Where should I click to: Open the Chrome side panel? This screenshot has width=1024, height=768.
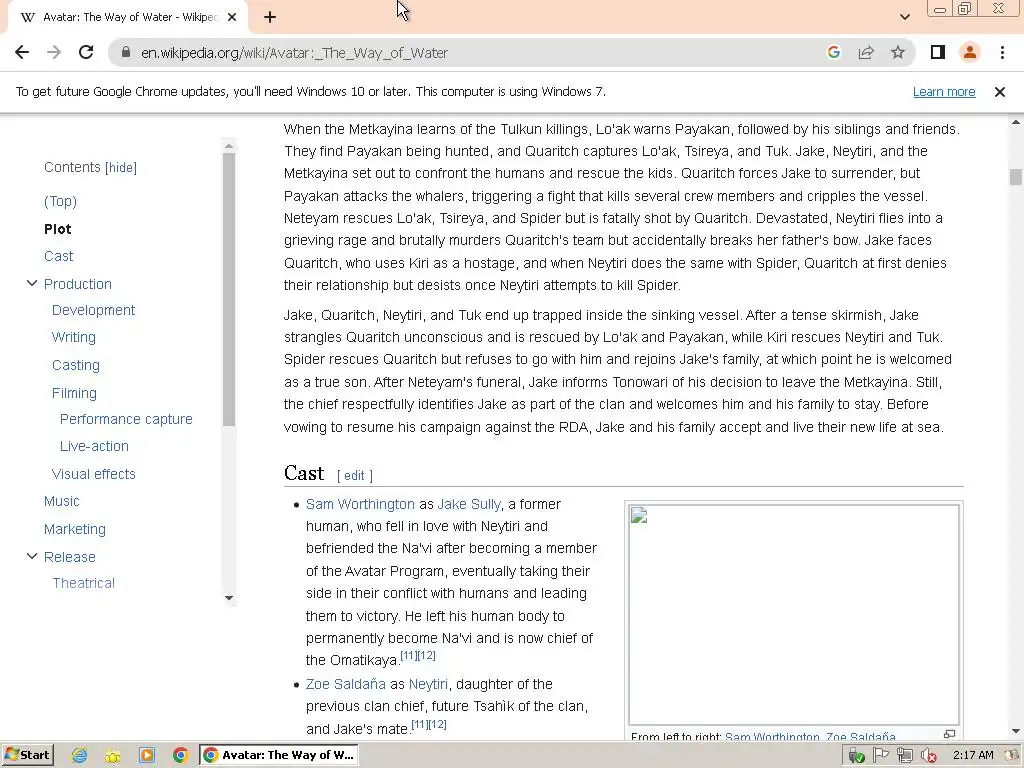[x=938, y=52]
